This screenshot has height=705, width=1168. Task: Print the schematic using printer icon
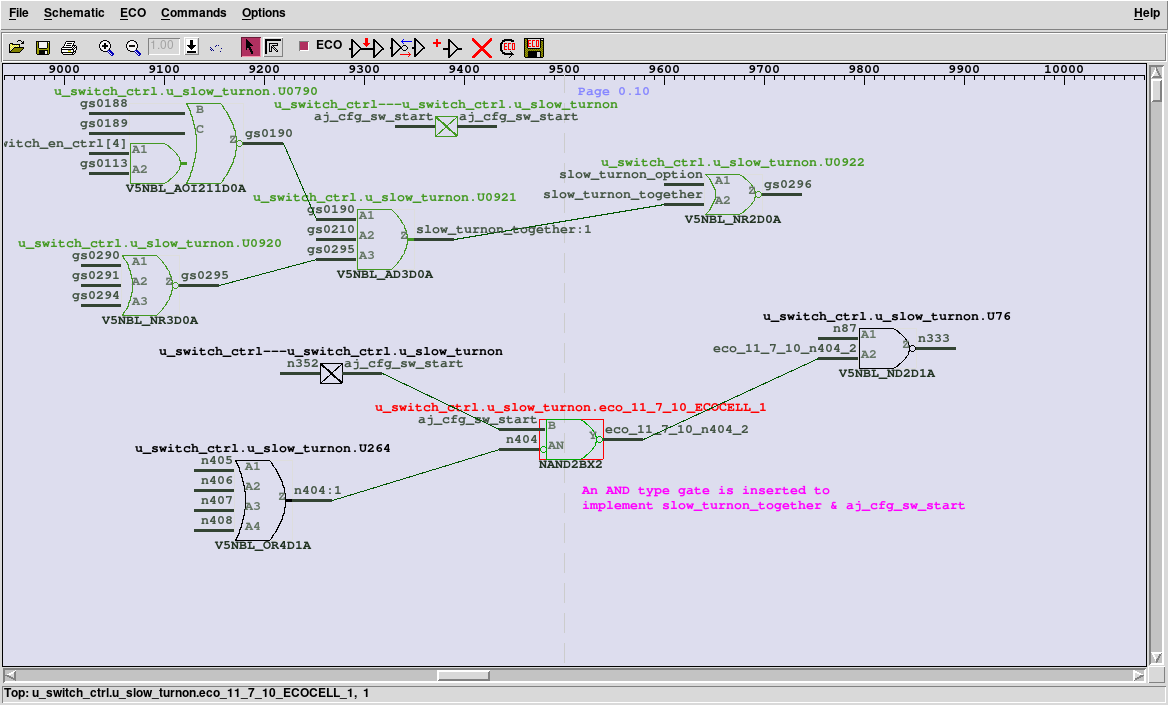point(69,47)
